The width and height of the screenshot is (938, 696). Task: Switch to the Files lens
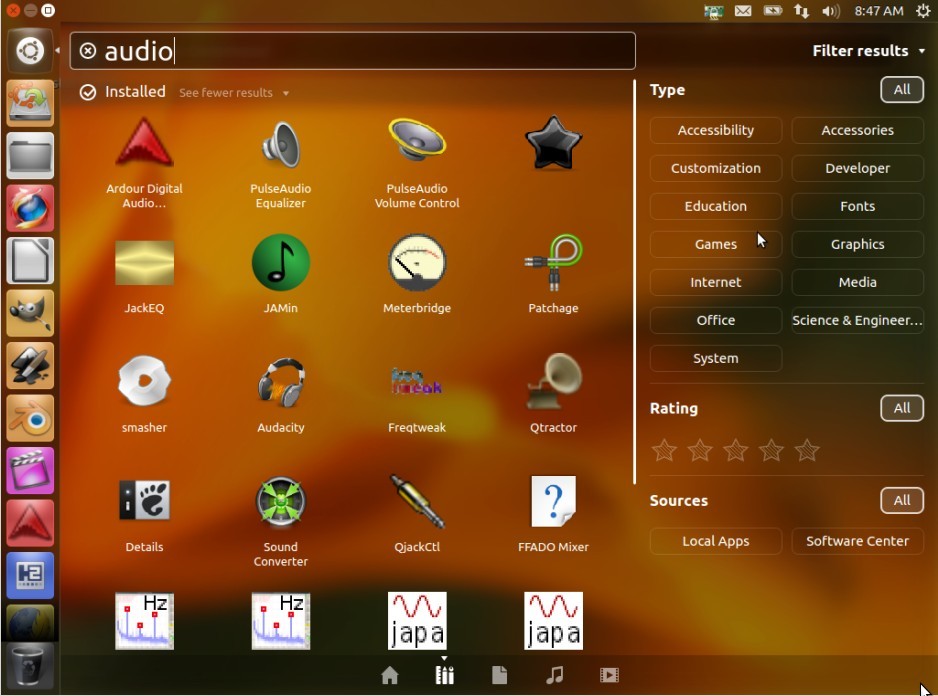click(x=500, y=675)
